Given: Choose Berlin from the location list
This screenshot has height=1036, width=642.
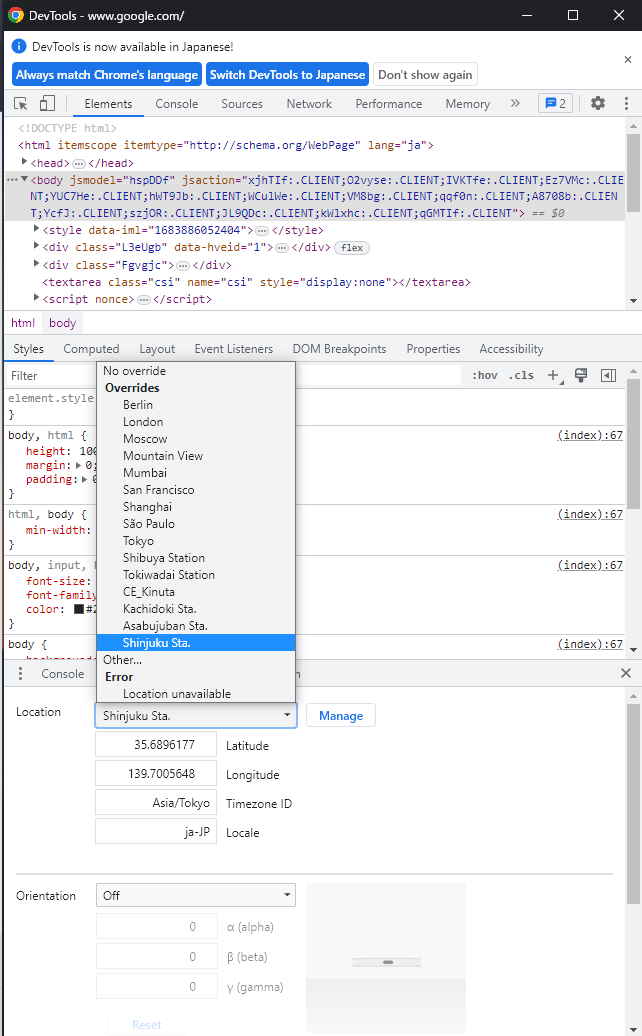Looking at the screenshot, I should coord(196,404).
